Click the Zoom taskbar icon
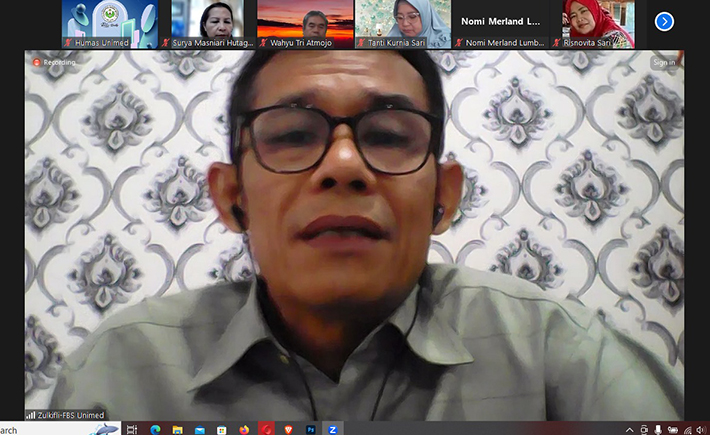The width and height of the screenshot is (710, 435). pyautogui.click(x=333, y=429)
